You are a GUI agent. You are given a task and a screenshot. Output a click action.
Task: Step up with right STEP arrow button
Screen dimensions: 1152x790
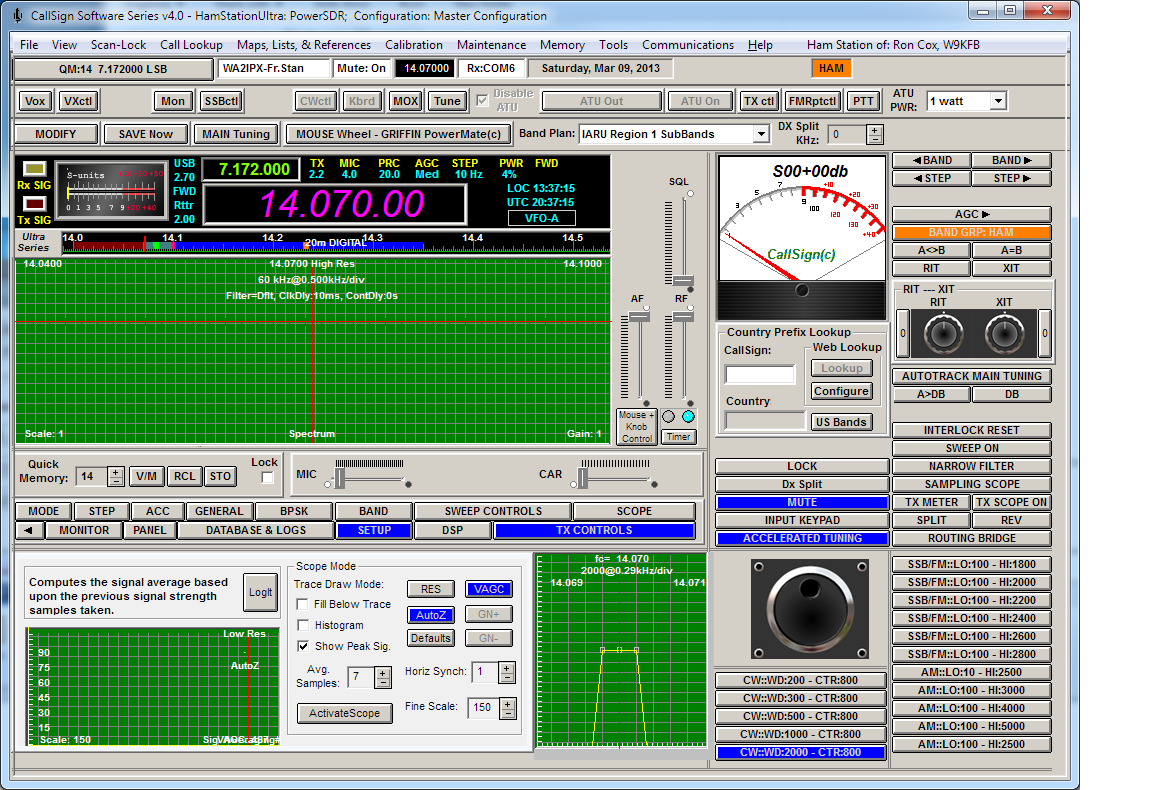(x=1012, y=179)
